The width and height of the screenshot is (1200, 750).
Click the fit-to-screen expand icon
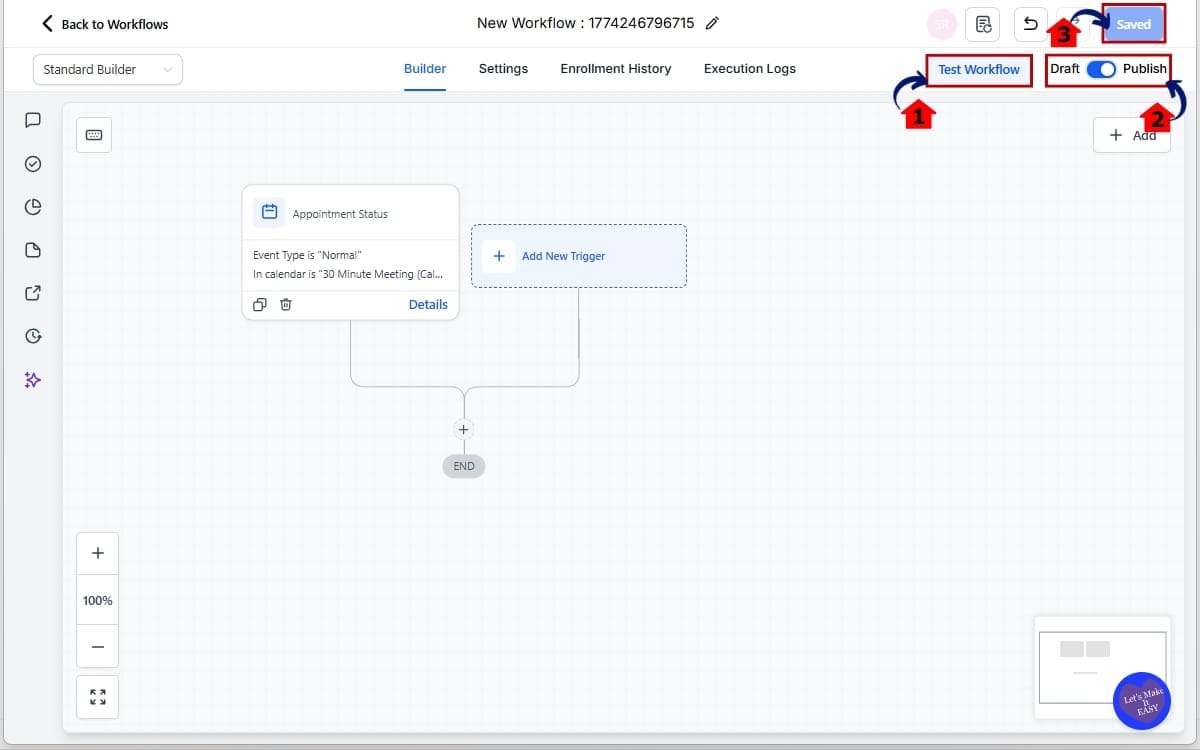[98, 697]
